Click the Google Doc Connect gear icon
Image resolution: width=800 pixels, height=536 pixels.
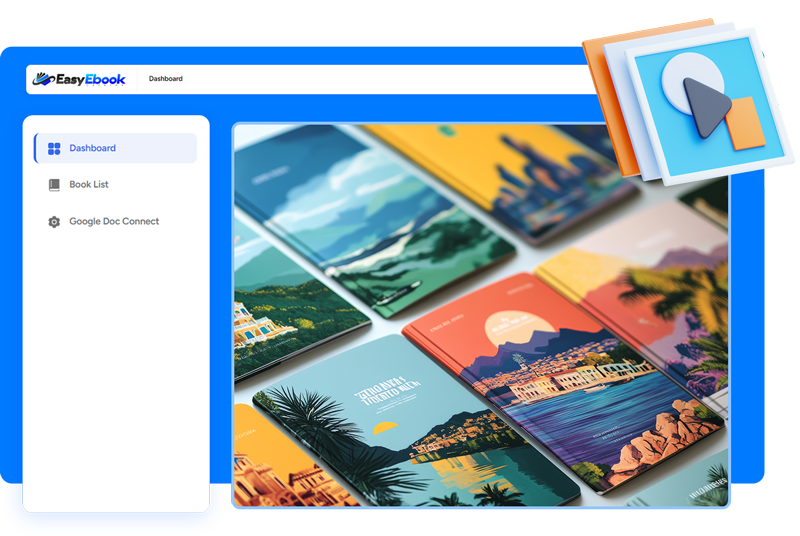point(54,222)
